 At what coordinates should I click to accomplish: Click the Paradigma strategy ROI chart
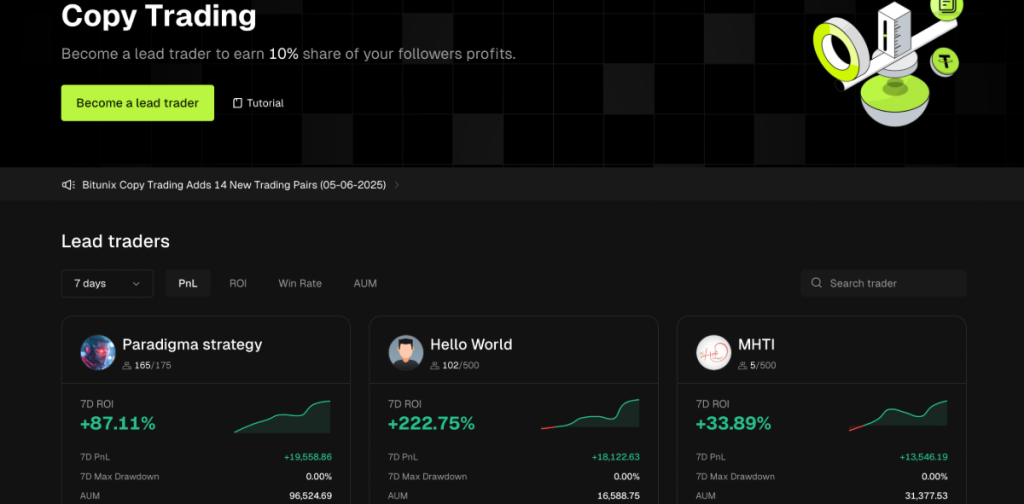point(282,417)
